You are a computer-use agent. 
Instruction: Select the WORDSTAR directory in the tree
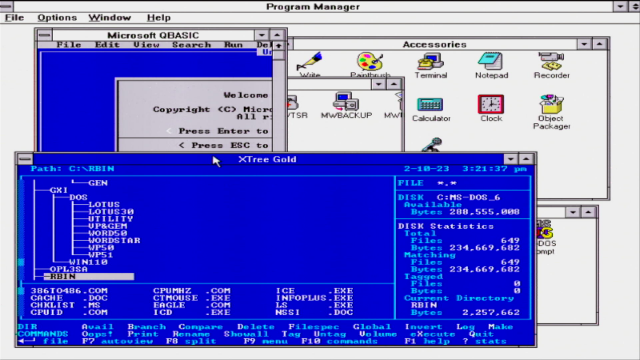click(x=114, y=240)
